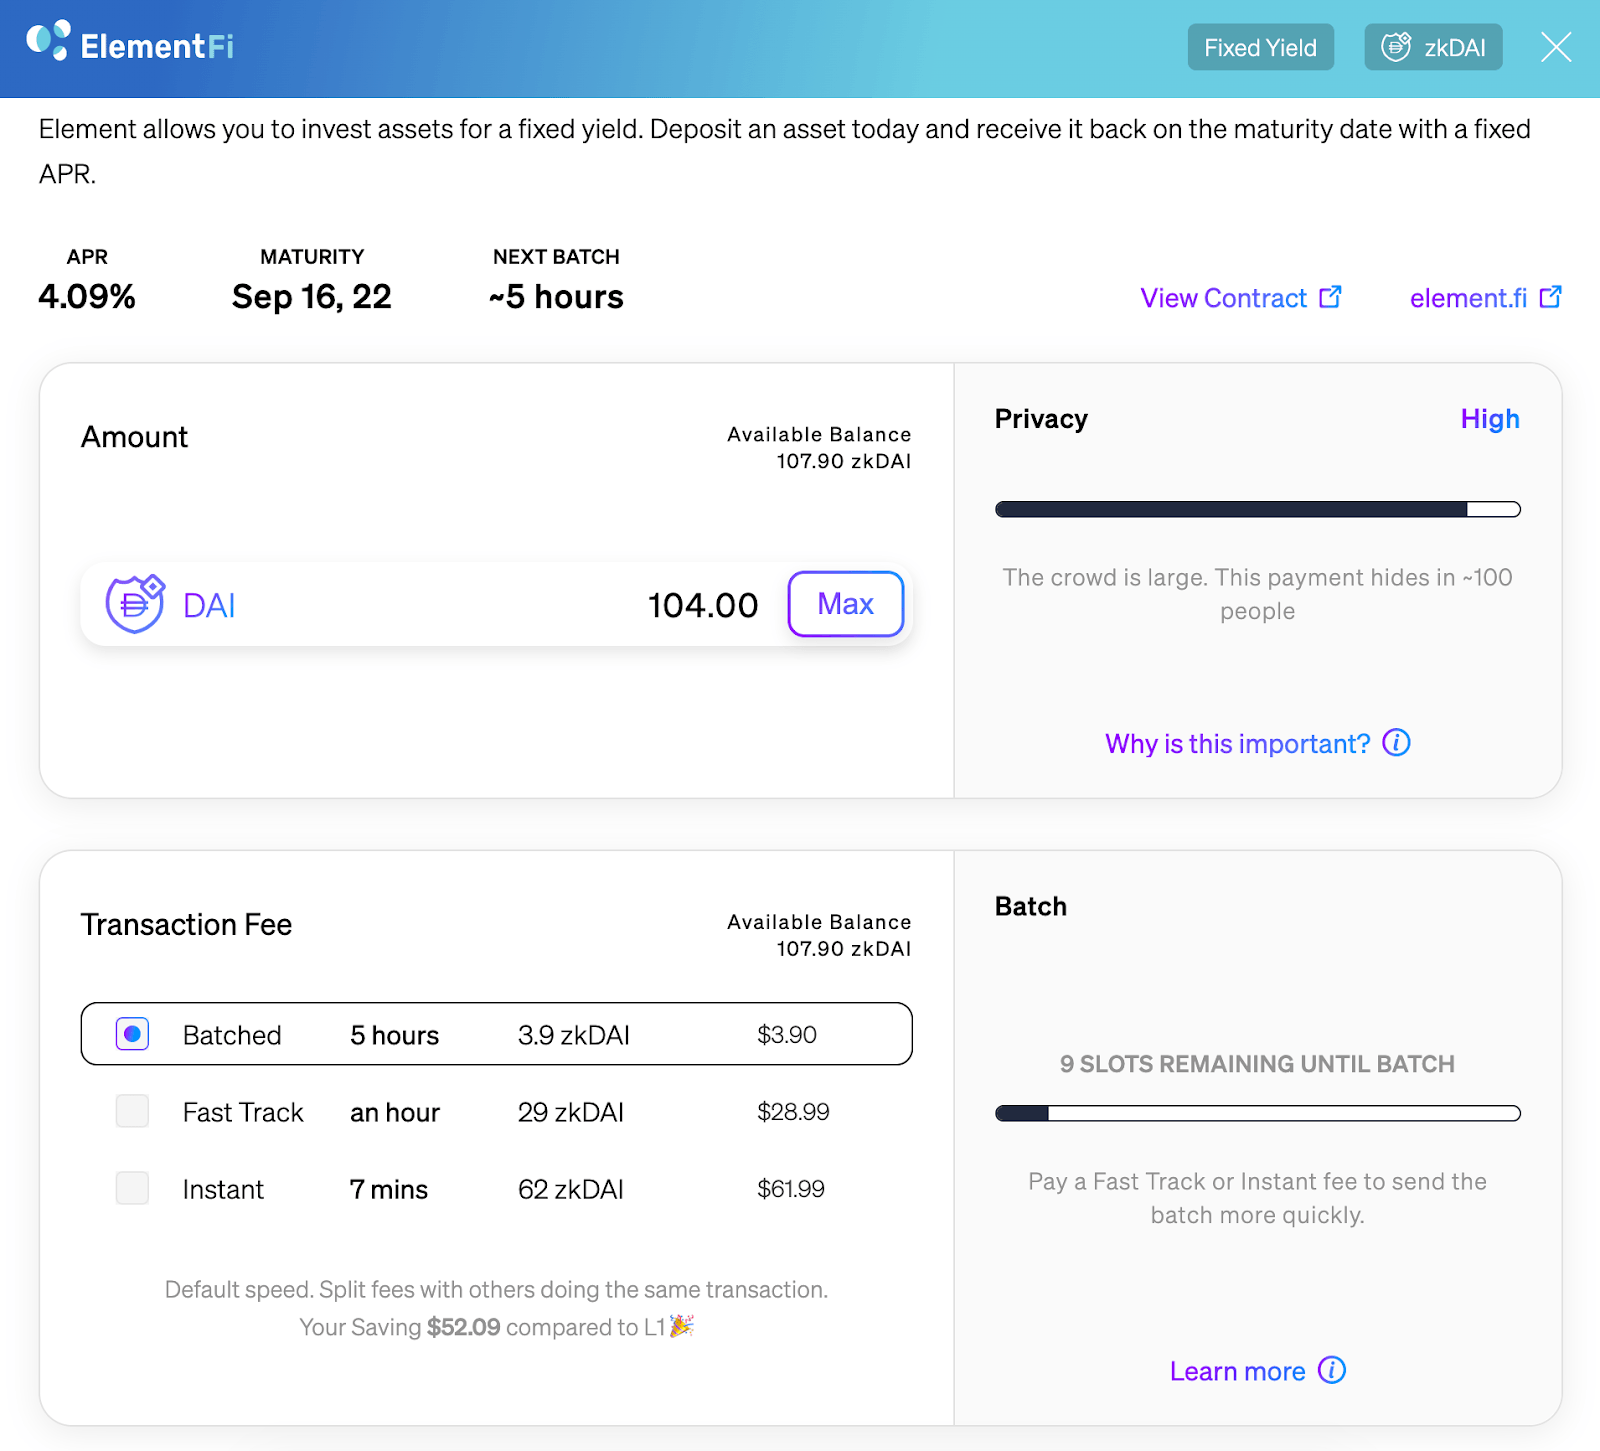Click the DAI shield token icon
1600x1451 pixels.
click(135, 604)
